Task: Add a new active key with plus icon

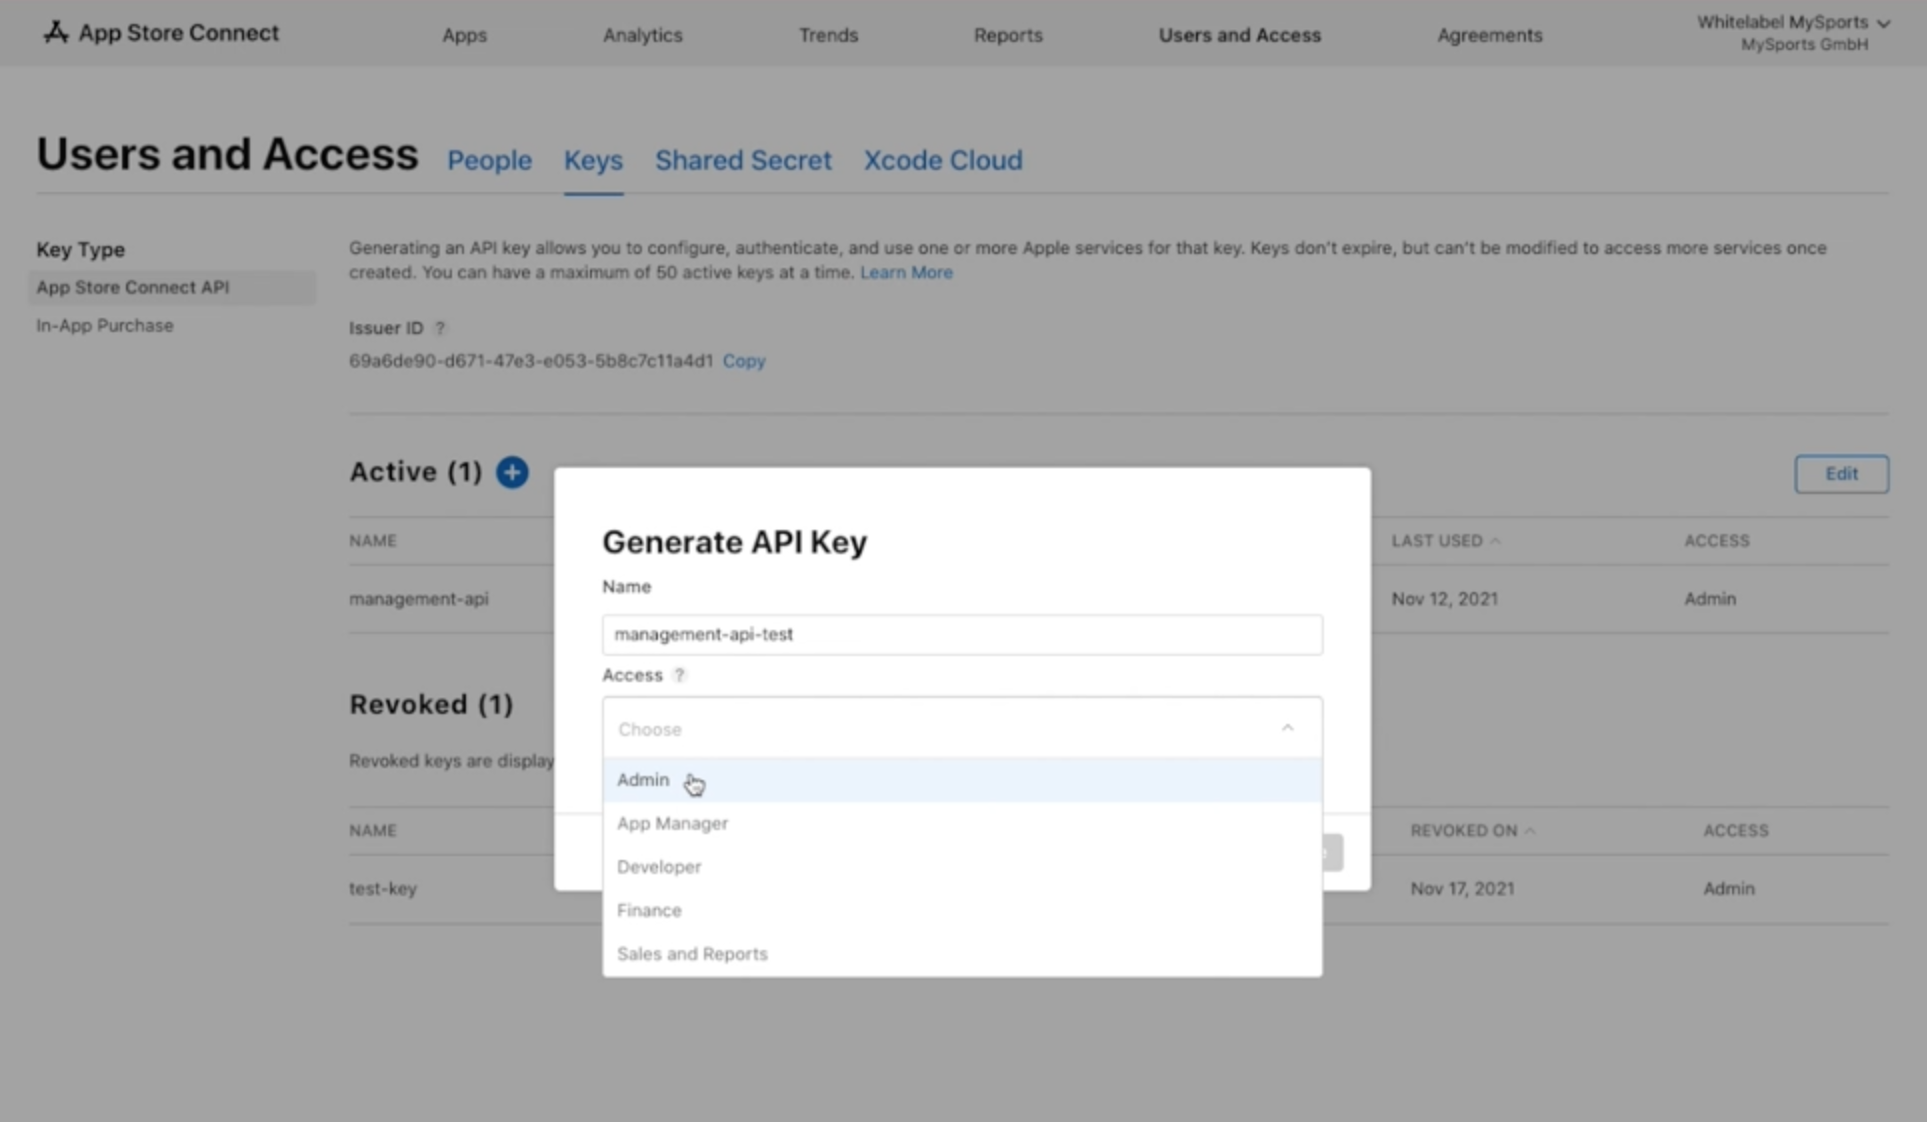Action: click(512, 472)
